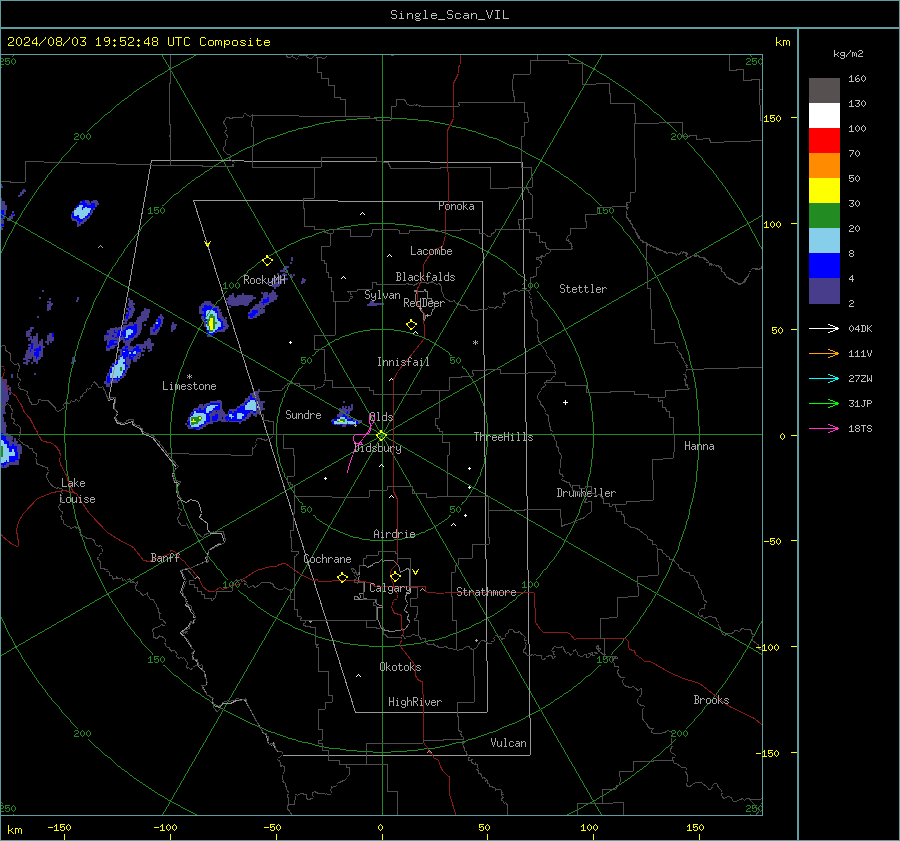Click the Okotoks label

tap(400, 667)
